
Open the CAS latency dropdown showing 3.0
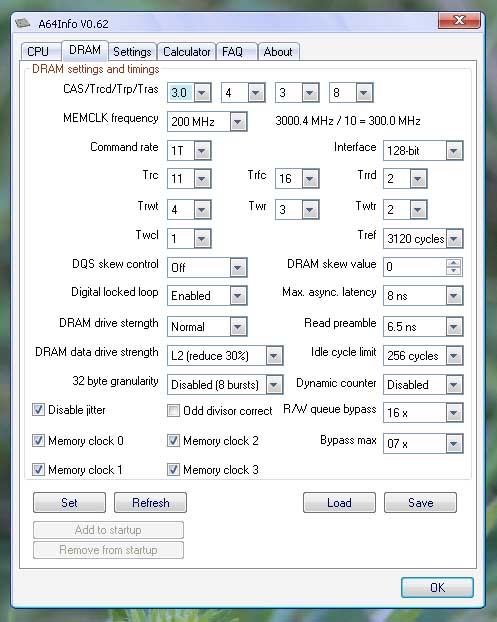point(202,93)
